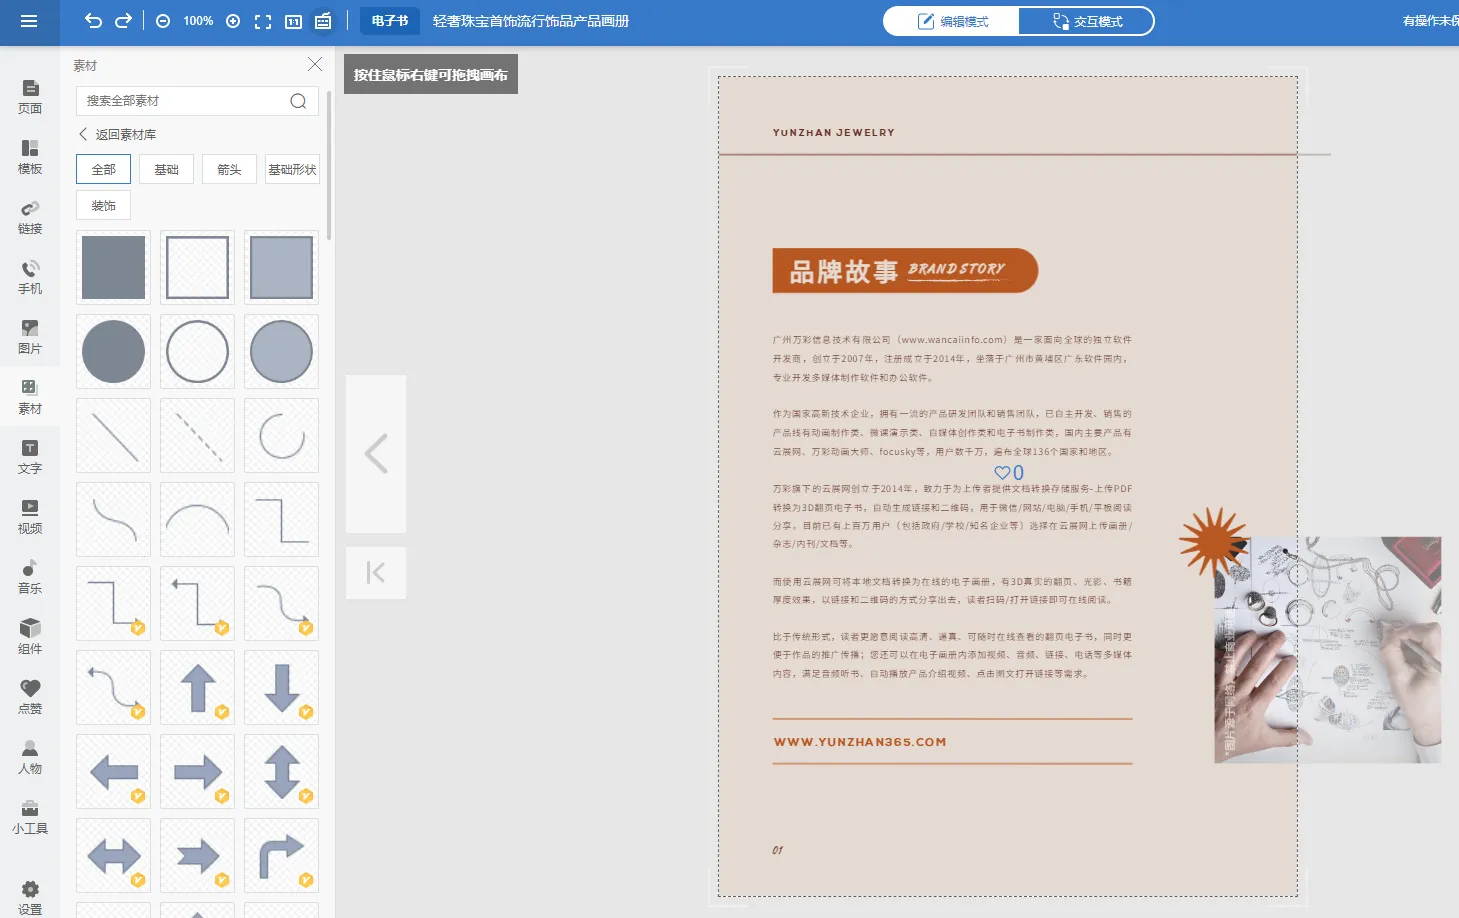Open the 页面 pages panel
1459x918 pixels.
[x=30, y=97]
